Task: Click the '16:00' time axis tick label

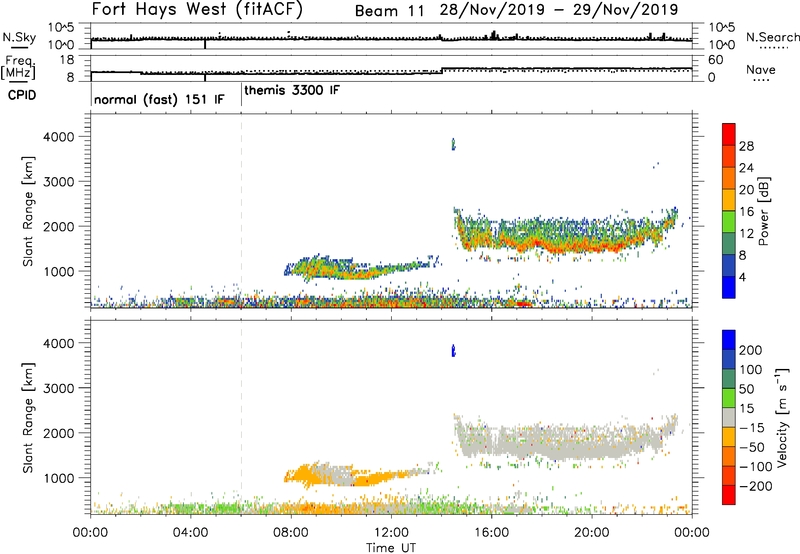Action: tap(491, 533)
